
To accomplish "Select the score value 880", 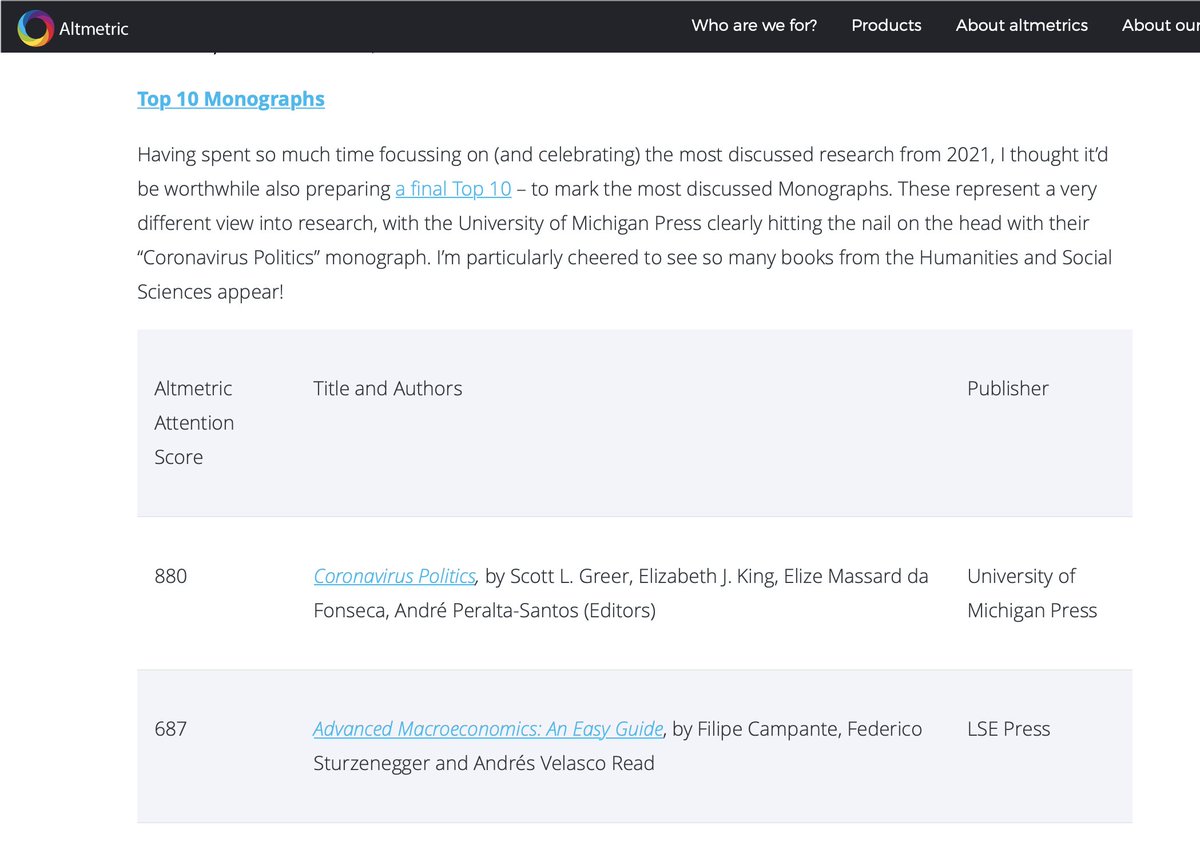I will (x=170, y=576).
